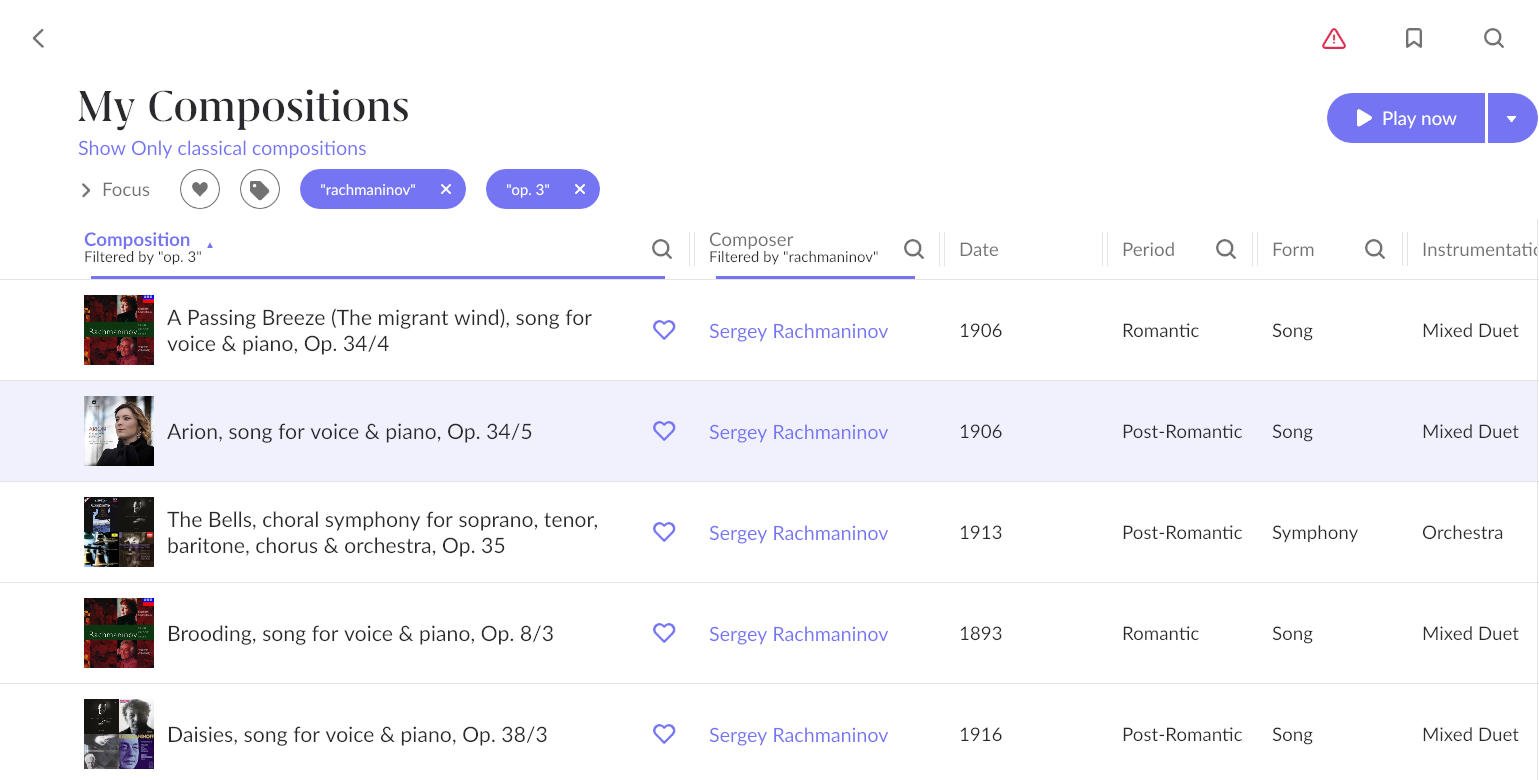Expand the Focus section chevron
Image resolution: width=1539 pixels, height=780 pixels.
point(86,190)
